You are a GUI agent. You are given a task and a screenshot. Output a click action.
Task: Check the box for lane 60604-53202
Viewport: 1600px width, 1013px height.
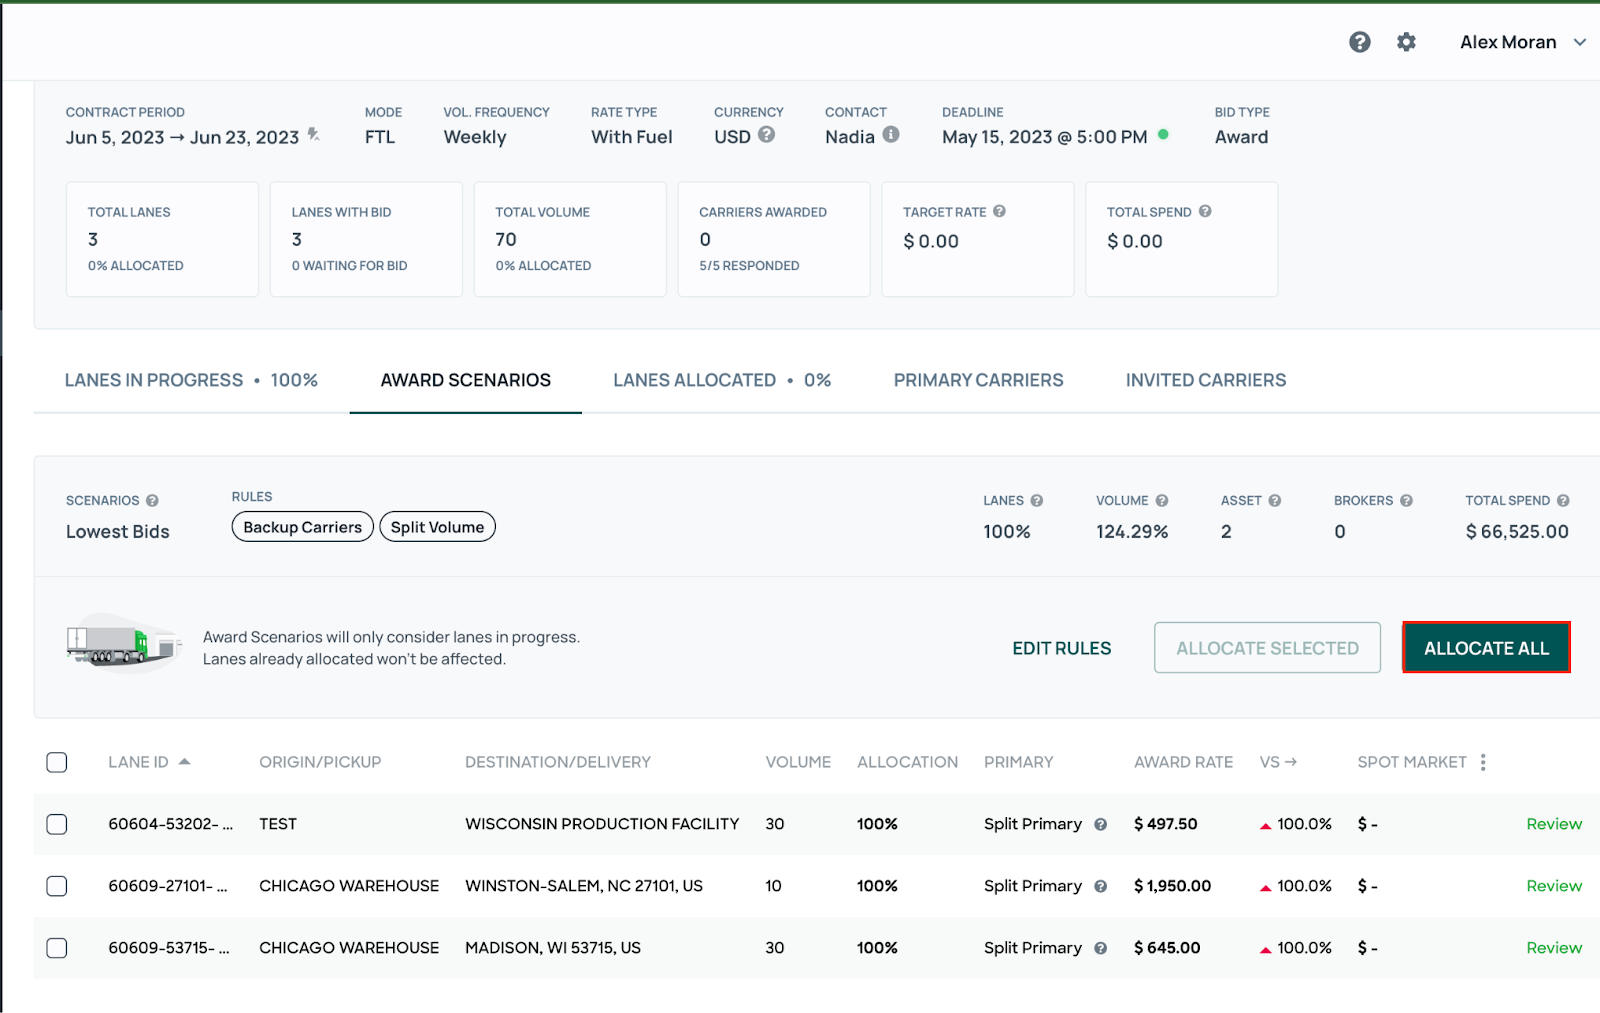click(57, 824)
